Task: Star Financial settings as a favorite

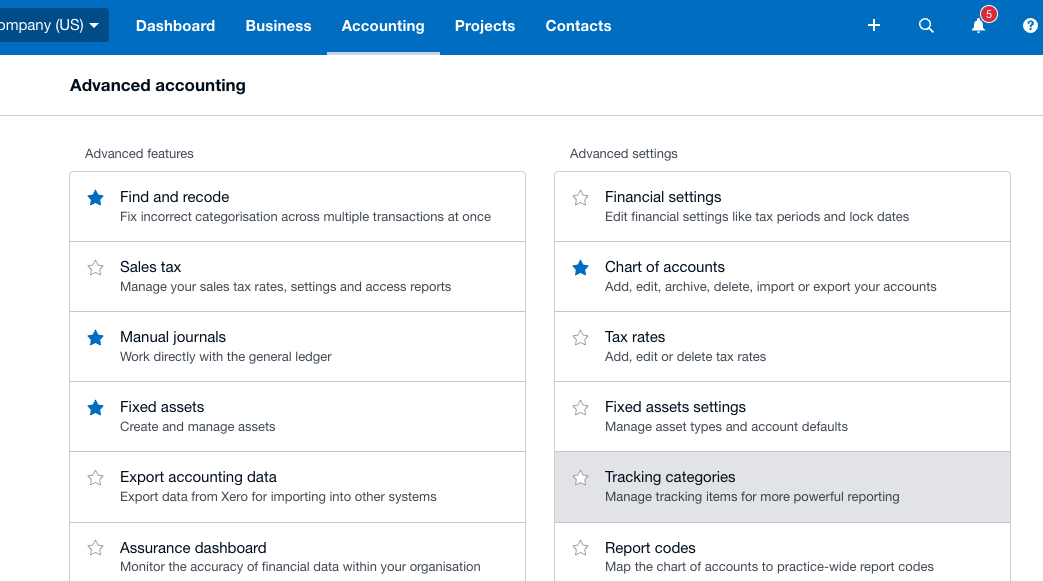Action: pyautogui.click(x=580, y=198)
